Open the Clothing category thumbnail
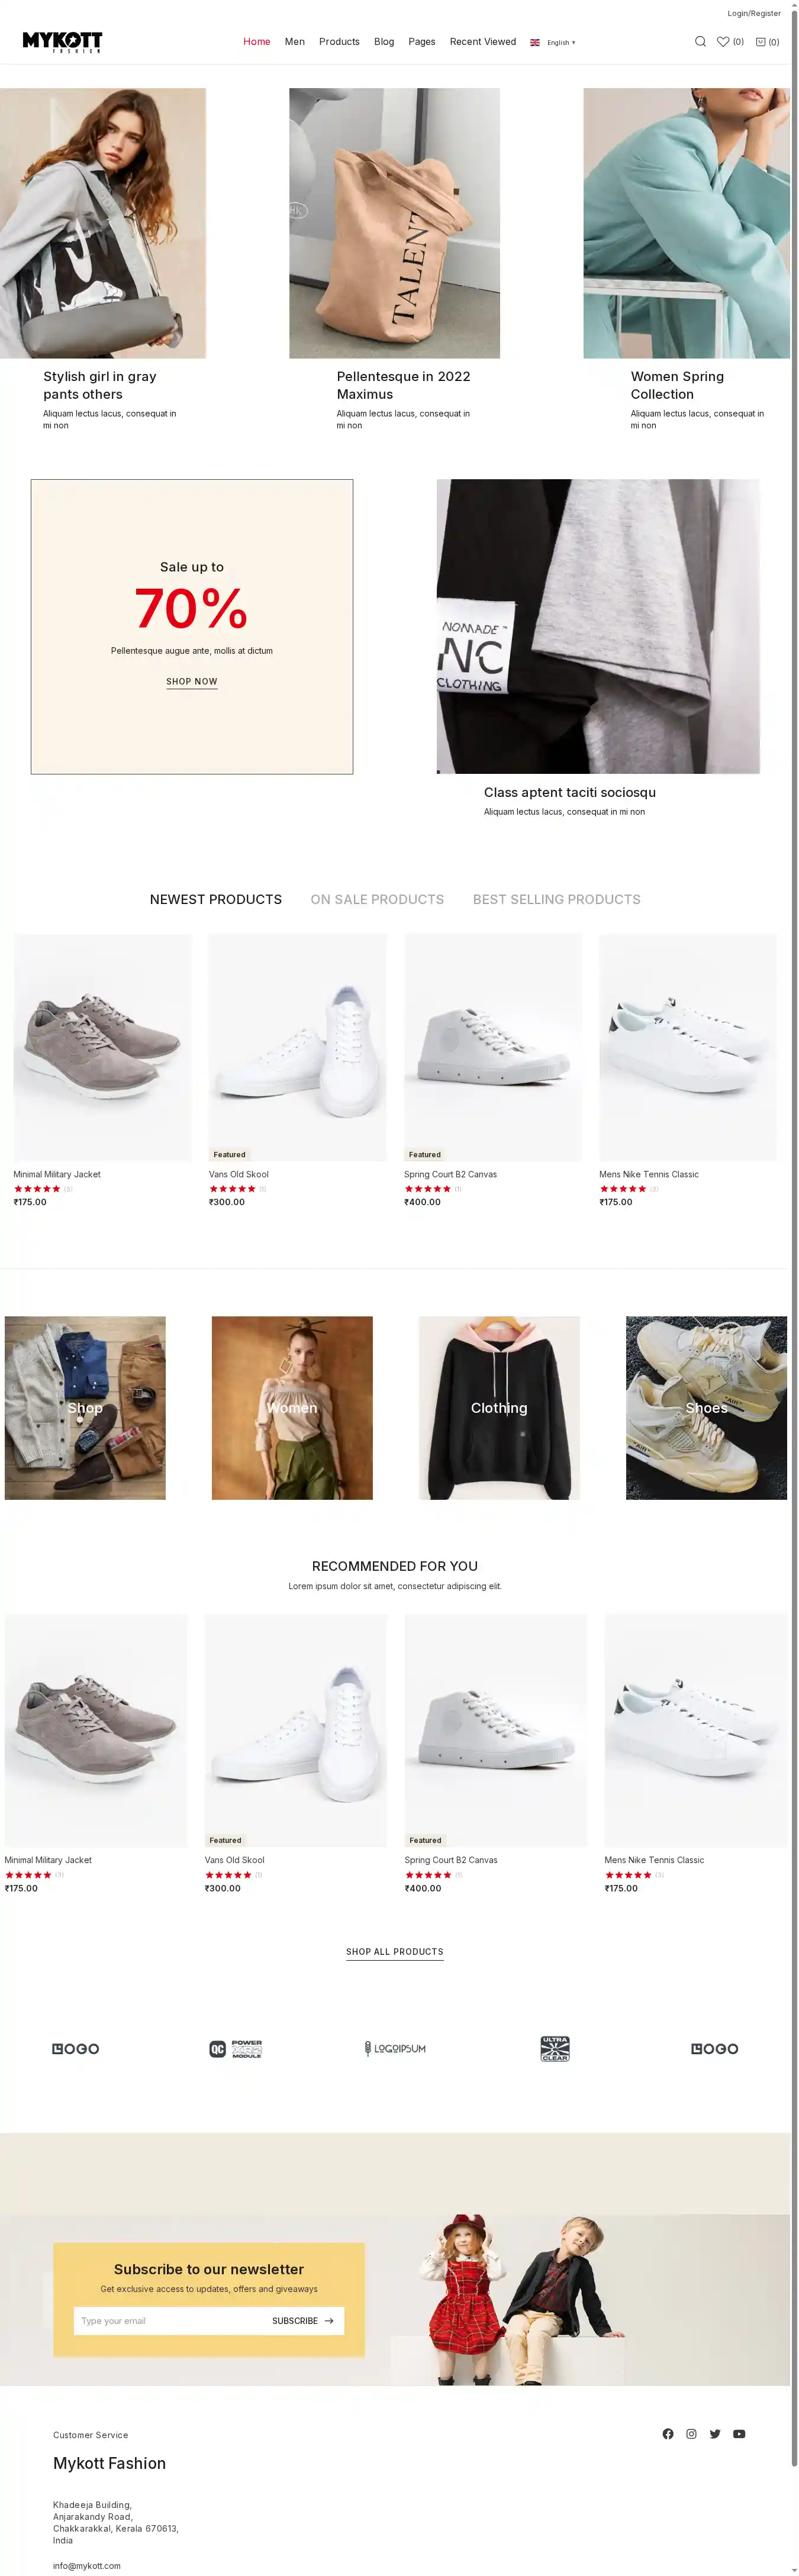799x2576 pixels. 499,1407
